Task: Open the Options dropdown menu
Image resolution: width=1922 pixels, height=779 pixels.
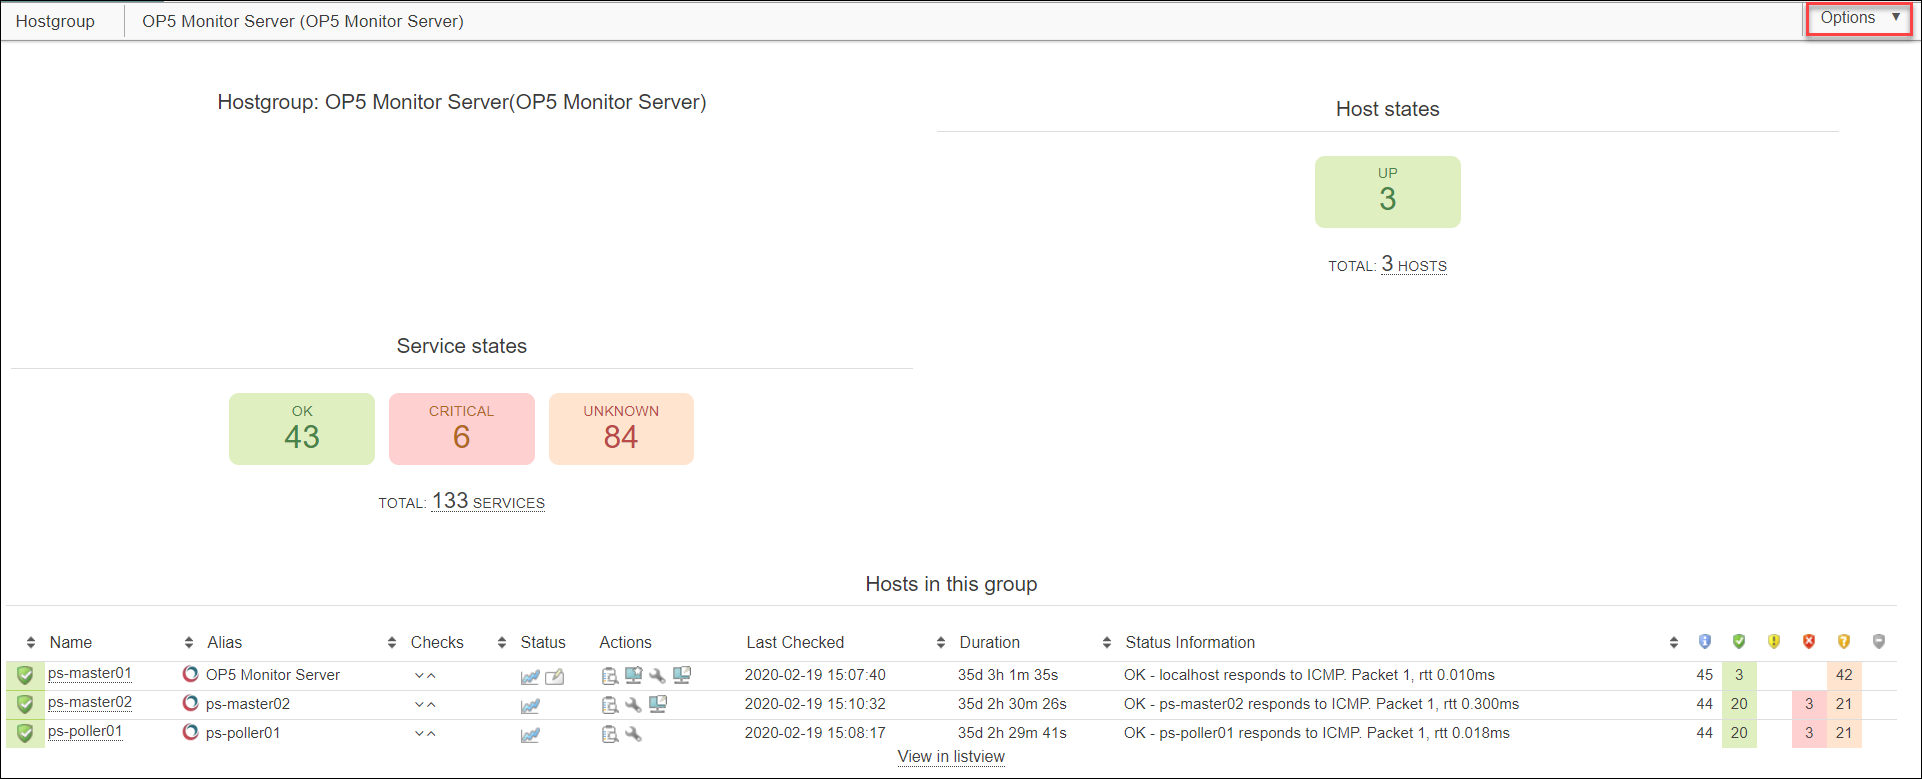Action: tap(1859, 18)
